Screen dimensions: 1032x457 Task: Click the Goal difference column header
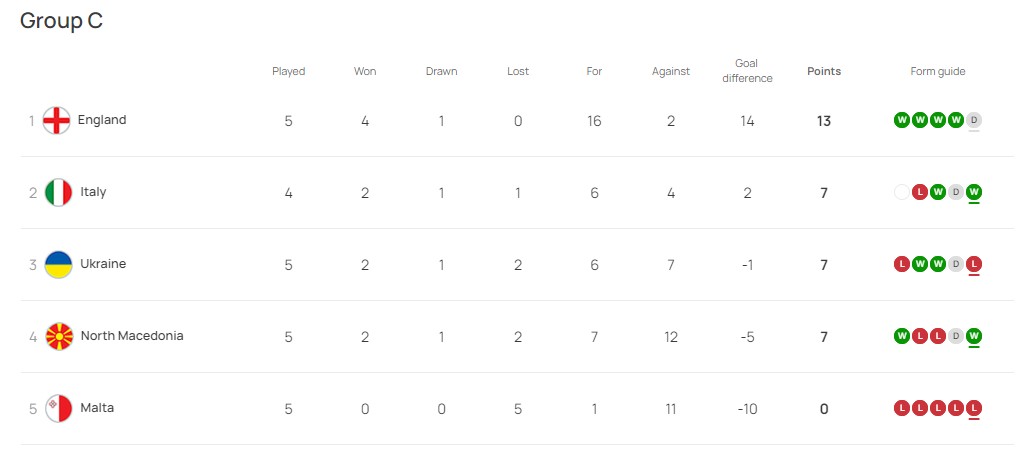tap(747, 70)
